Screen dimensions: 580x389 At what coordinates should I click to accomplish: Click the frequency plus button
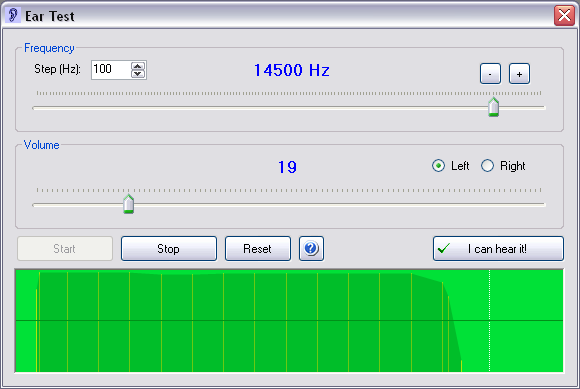tap(519, 74)
